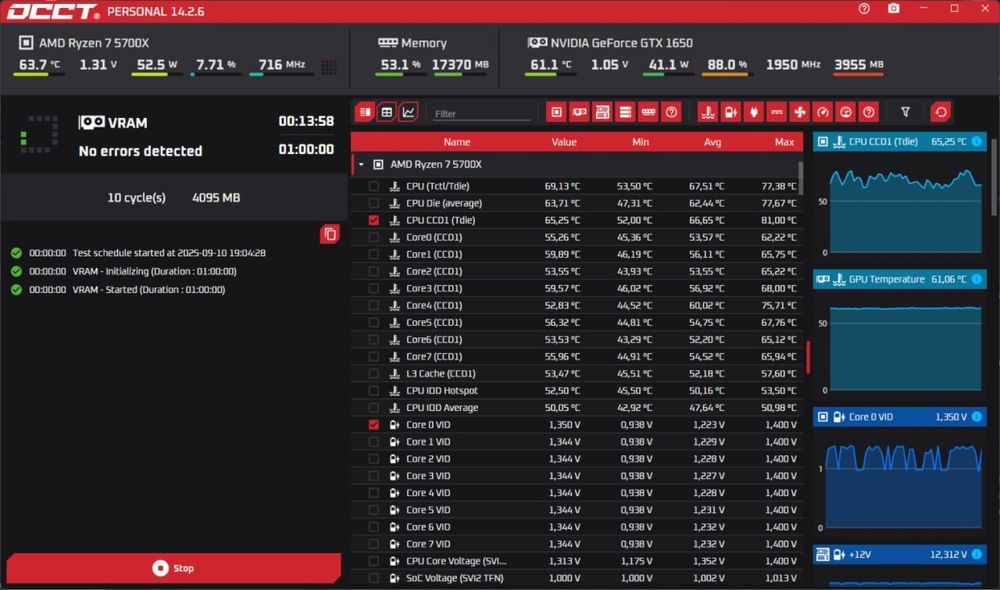Screen dimensions: 1000x590
Task: Click the GPU Temperature graph header
Action: tap(900, 279)
